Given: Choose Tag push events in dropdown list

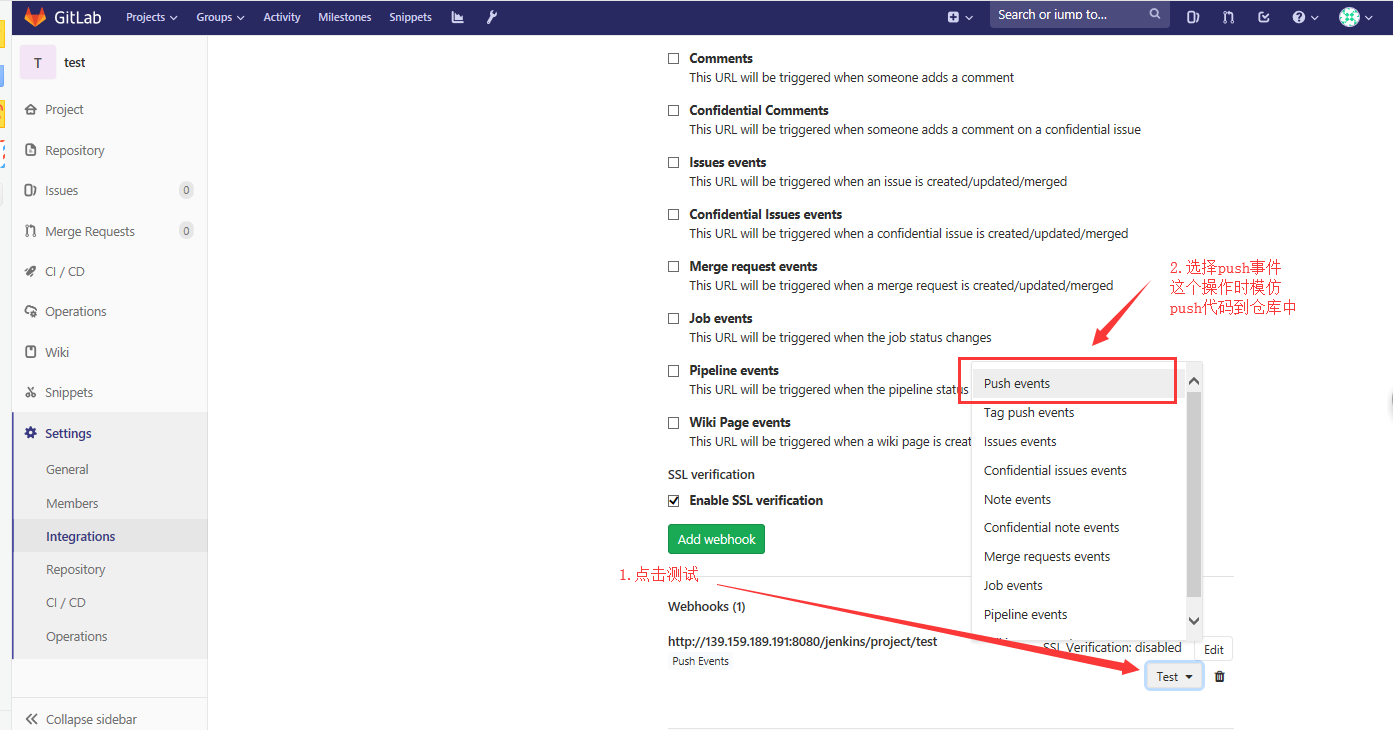Looking at the screenshot, I should [1029, 413].
